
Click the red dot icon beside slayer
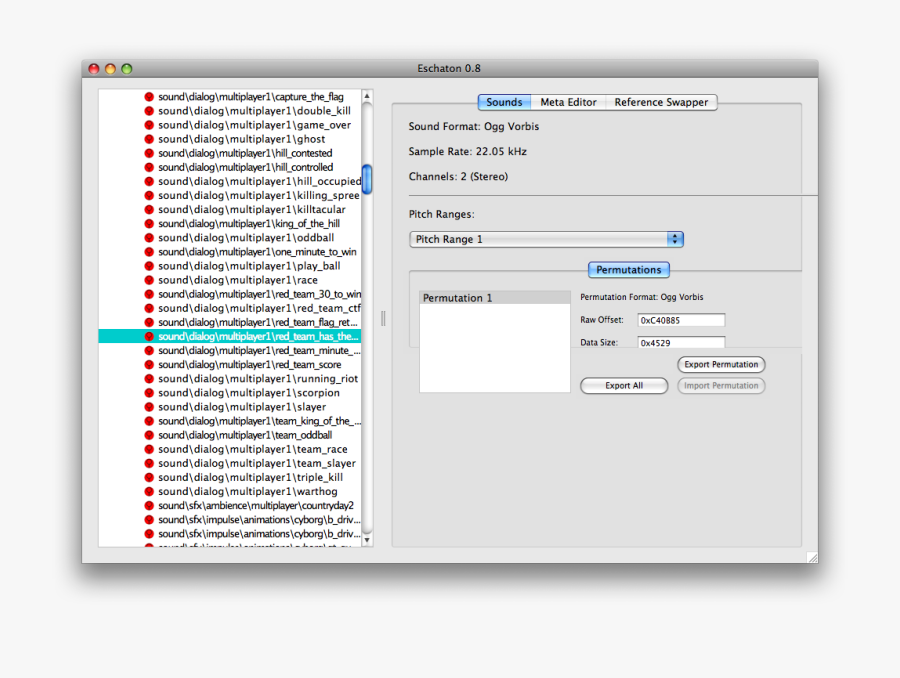coord(147,406)
